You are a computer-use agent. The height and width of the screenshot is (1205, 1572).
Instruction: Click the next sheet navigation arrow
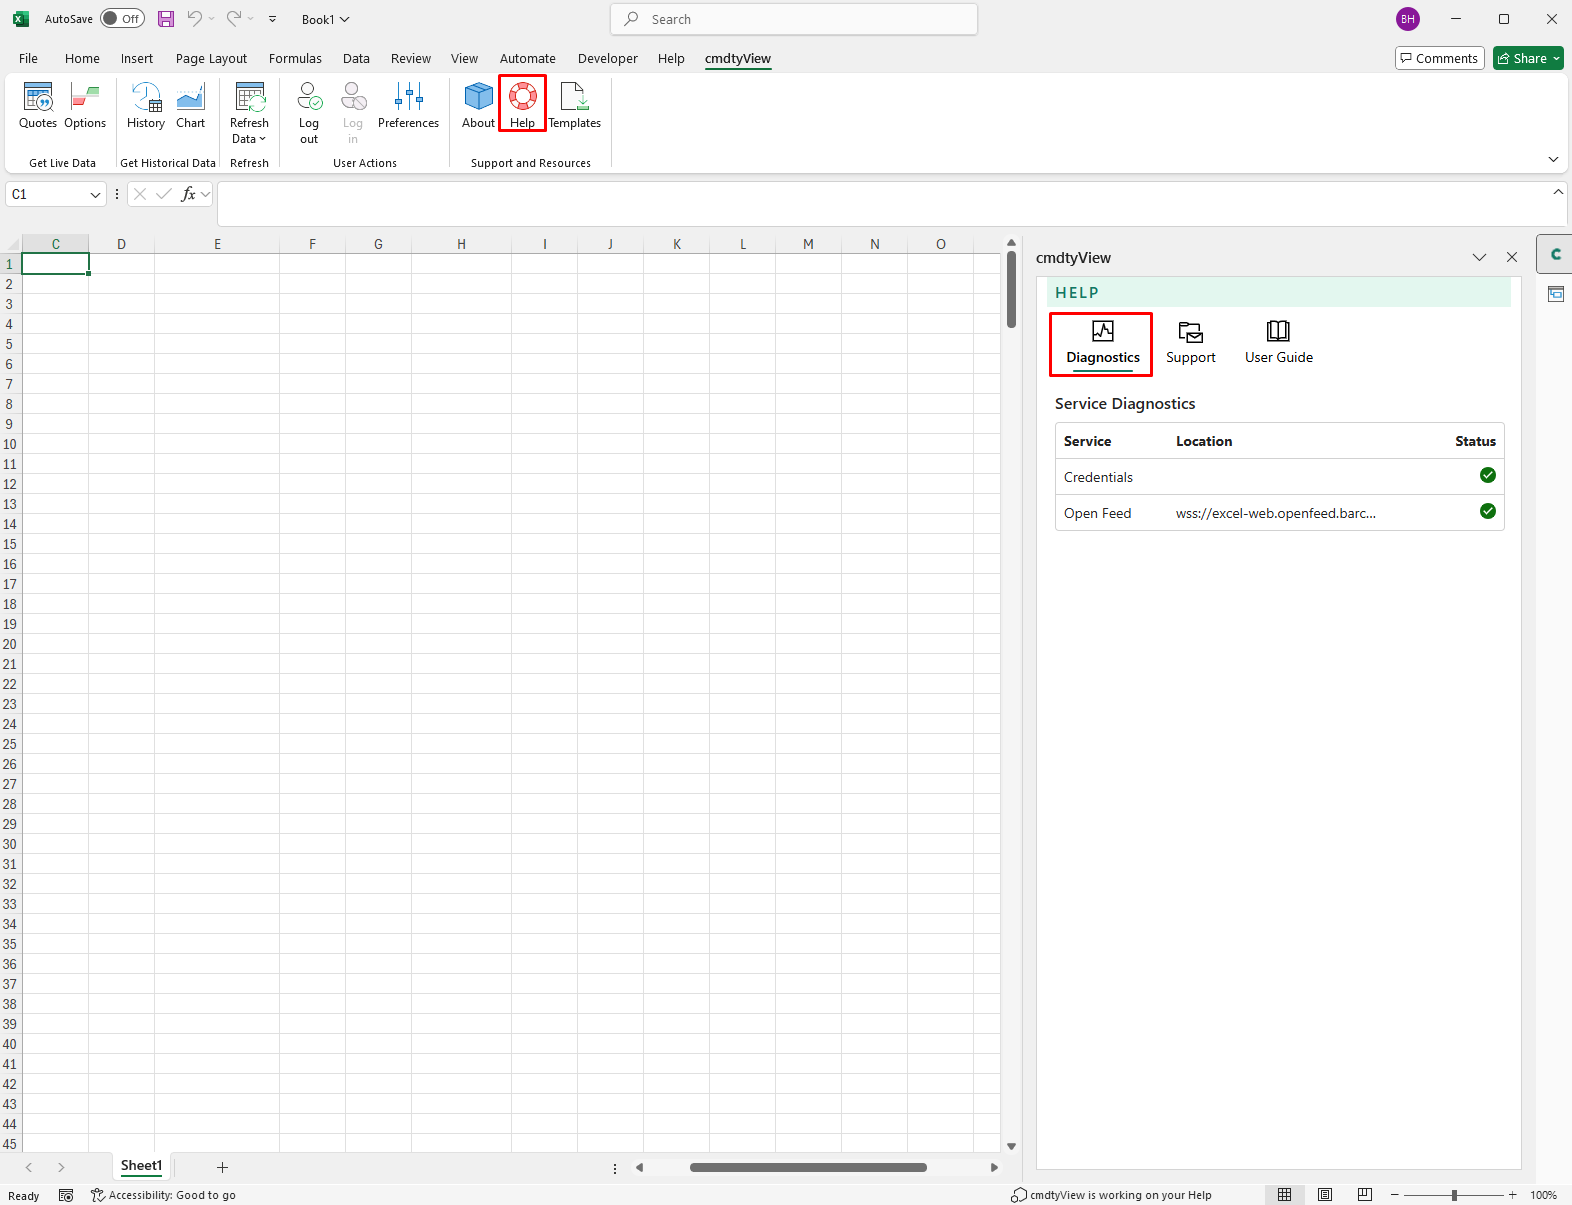coord(61,1167)
